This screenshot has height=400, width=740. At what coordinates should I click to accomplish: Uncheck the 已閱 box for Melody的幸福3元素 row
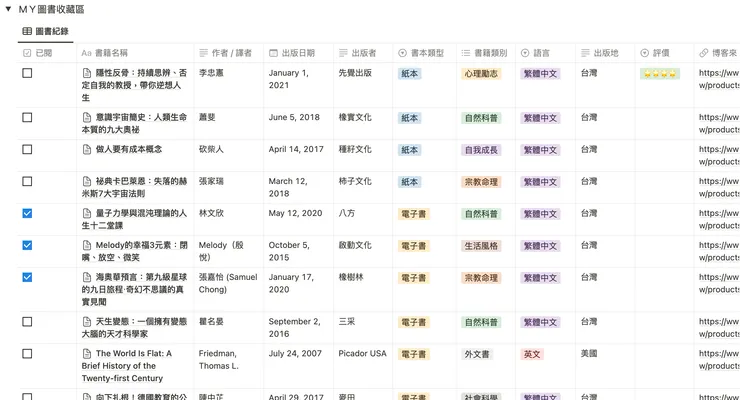coord(27,245)
